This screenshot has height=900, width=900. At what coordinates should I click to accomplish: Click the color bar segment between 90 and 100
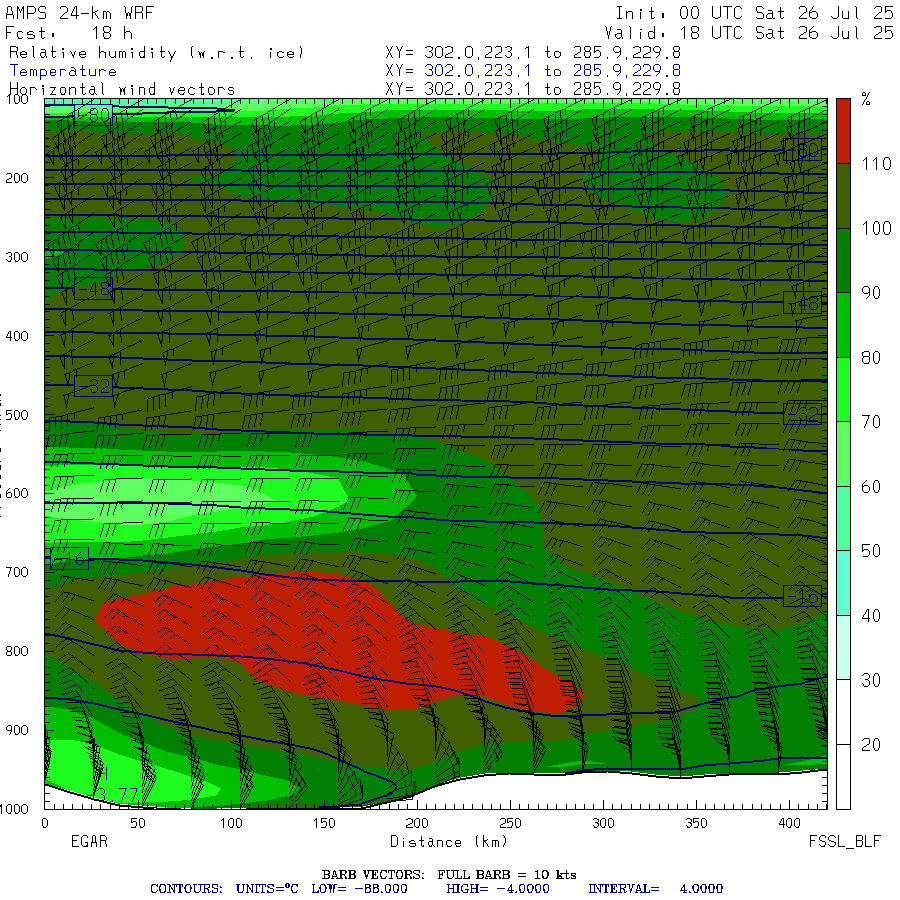tap(843, 261)
